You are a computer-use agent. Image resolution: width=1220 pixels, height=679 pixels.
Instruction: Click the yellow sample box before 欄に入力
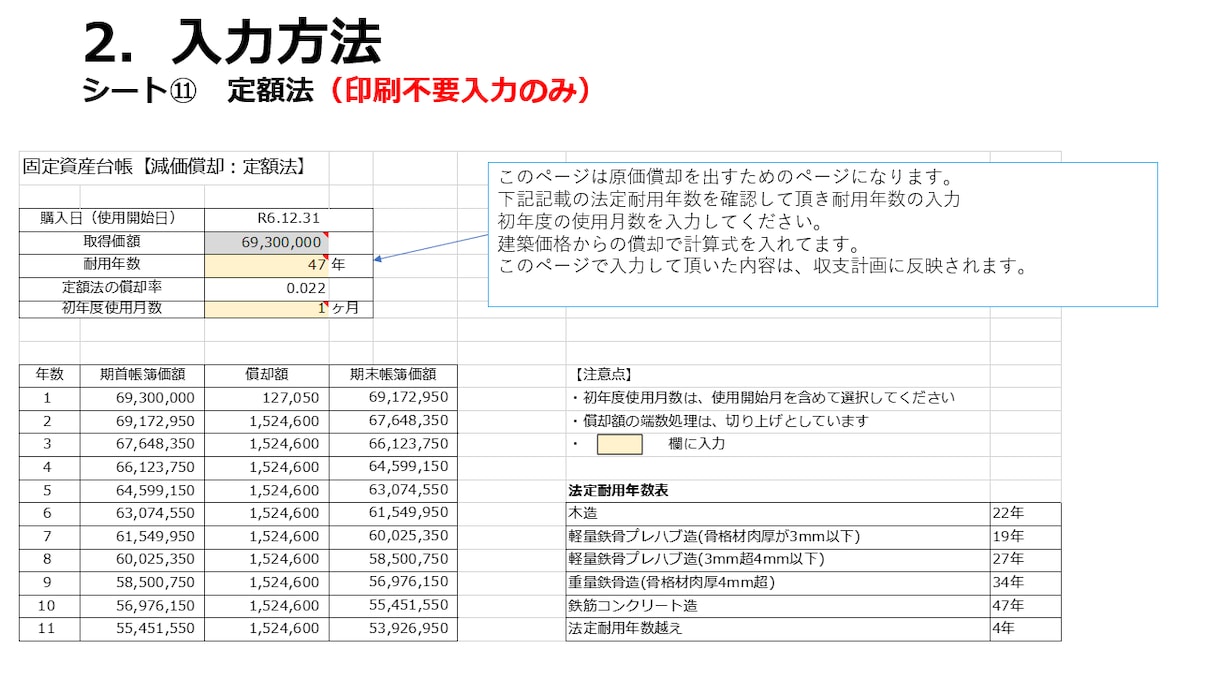[620, 444]
